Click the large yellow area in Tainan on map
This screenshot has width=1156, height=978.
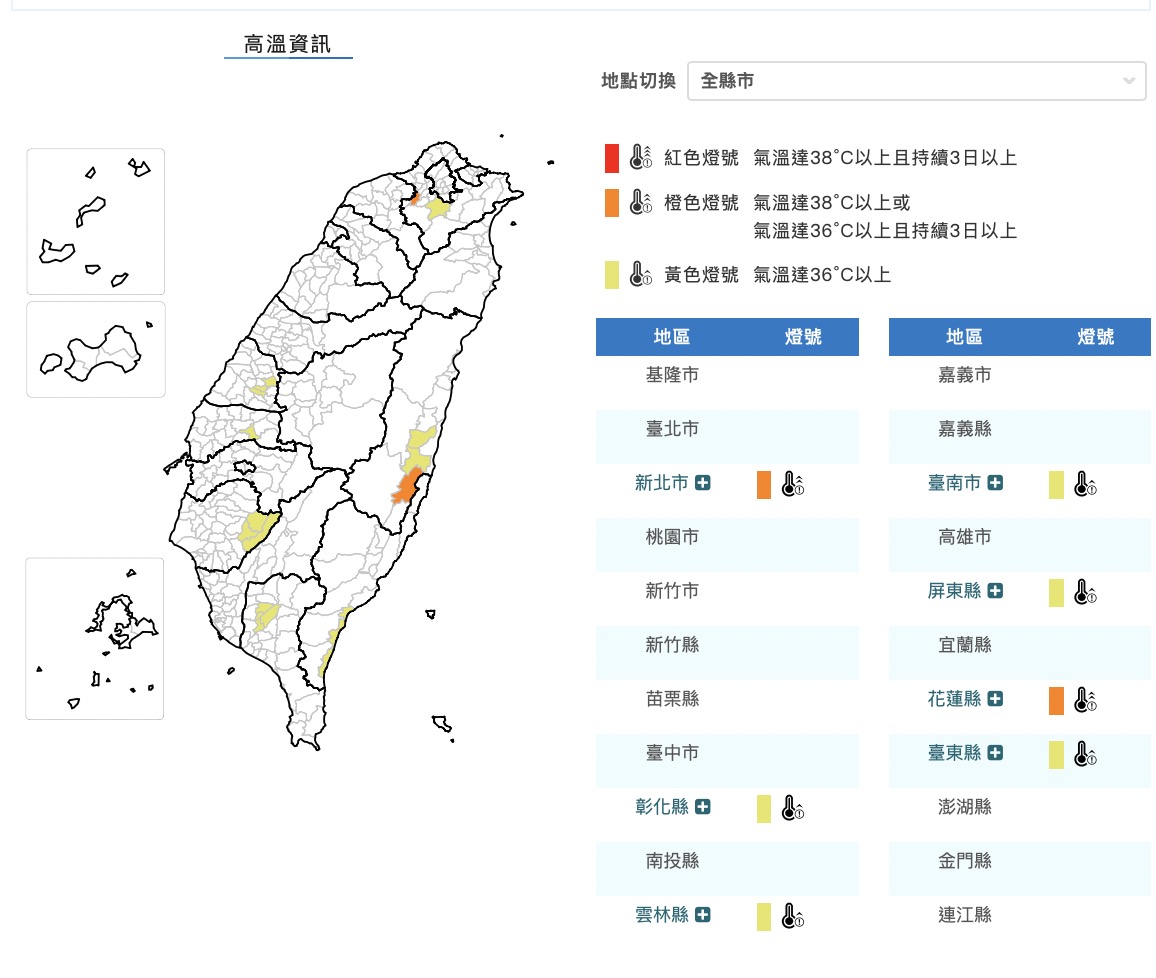point(257,529)
